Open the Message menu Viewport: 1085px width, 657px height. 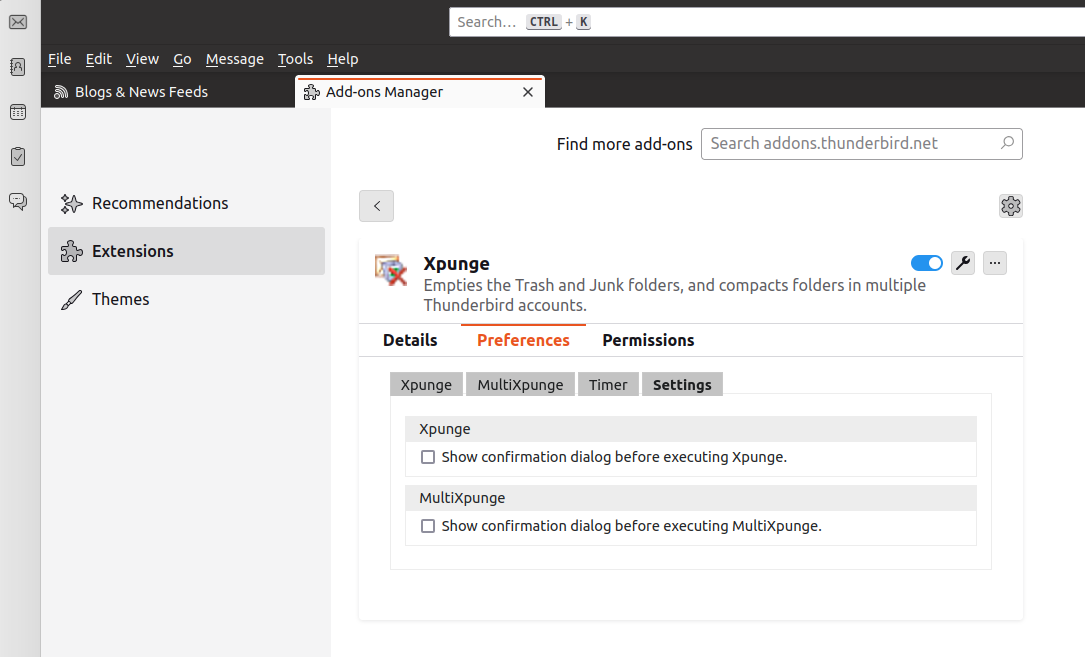click(234, 59)
